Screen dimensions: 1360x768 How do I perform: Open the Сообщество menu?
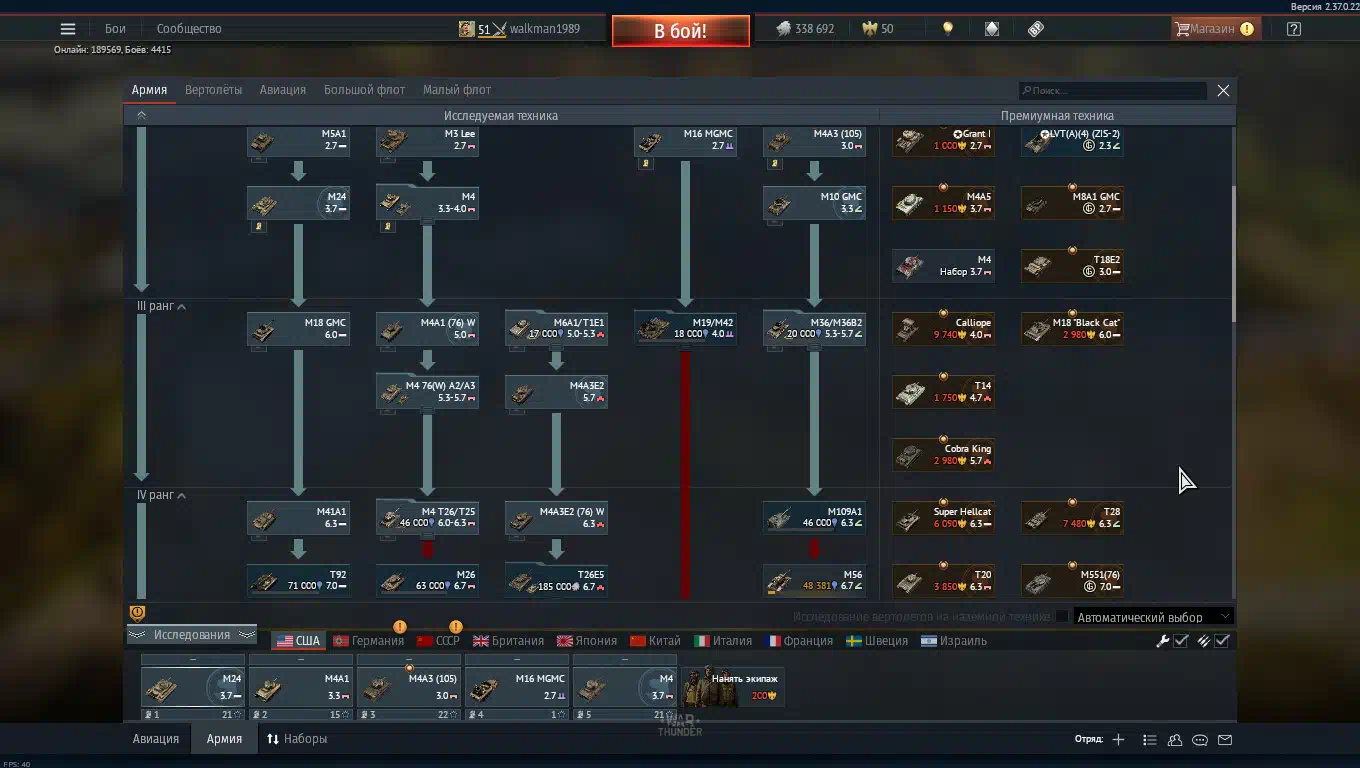click(189, 29)
